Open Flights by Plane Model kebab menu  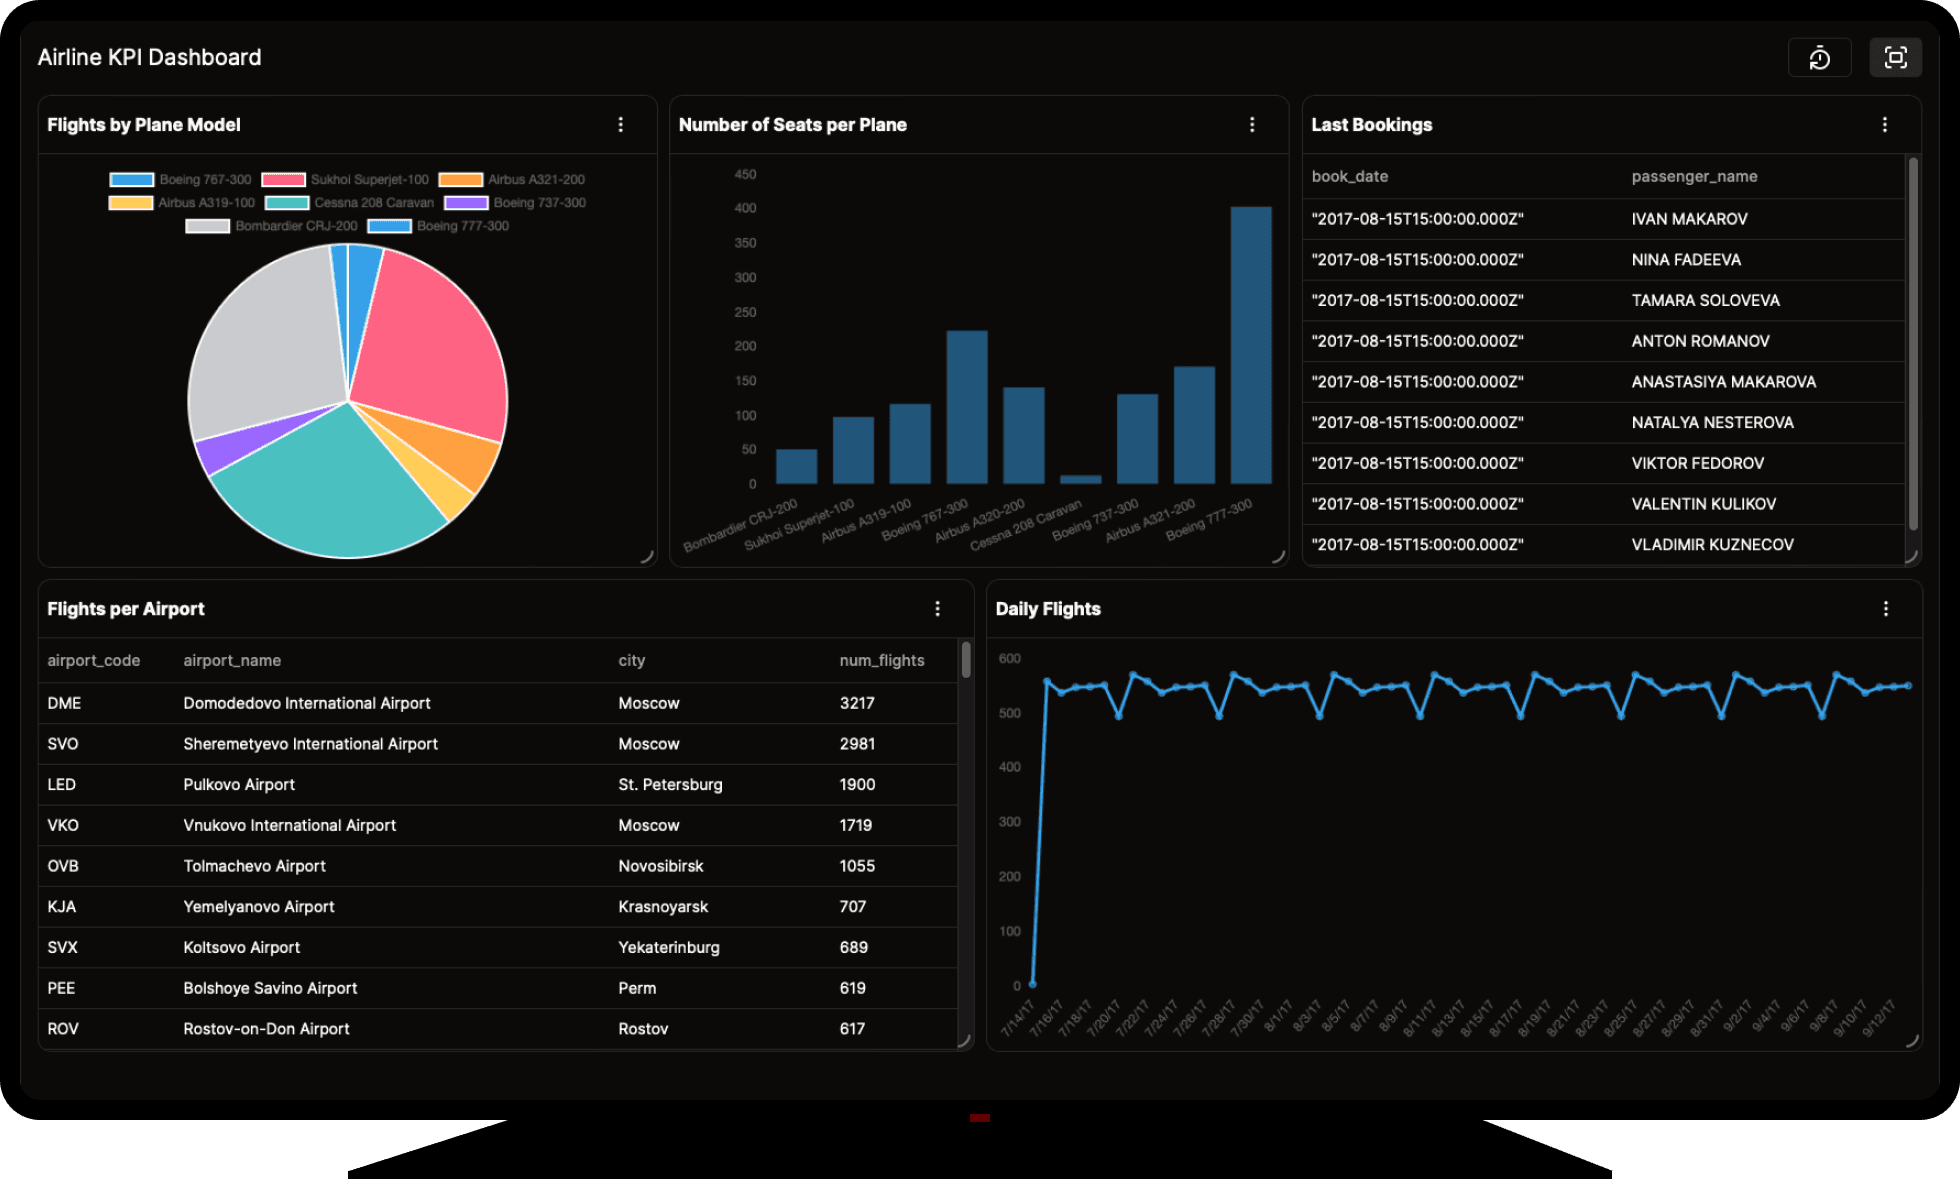(x=621, y=125)
